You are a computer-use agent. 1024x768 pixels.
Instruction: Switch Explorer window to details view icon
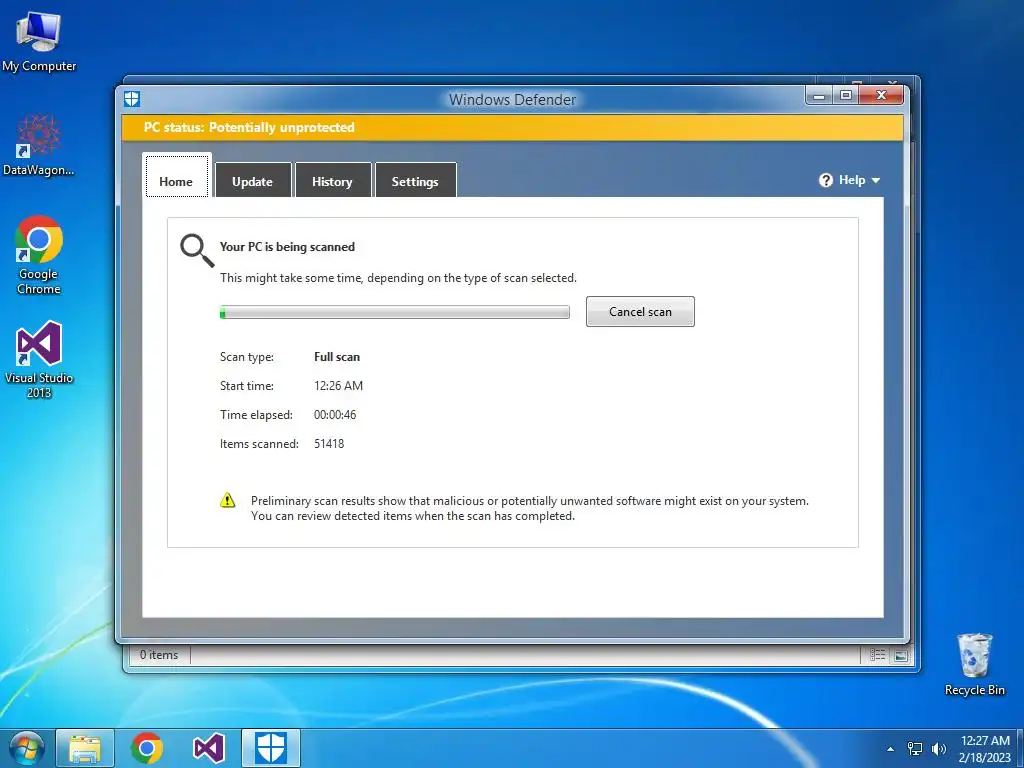click(x=878, y=654)
